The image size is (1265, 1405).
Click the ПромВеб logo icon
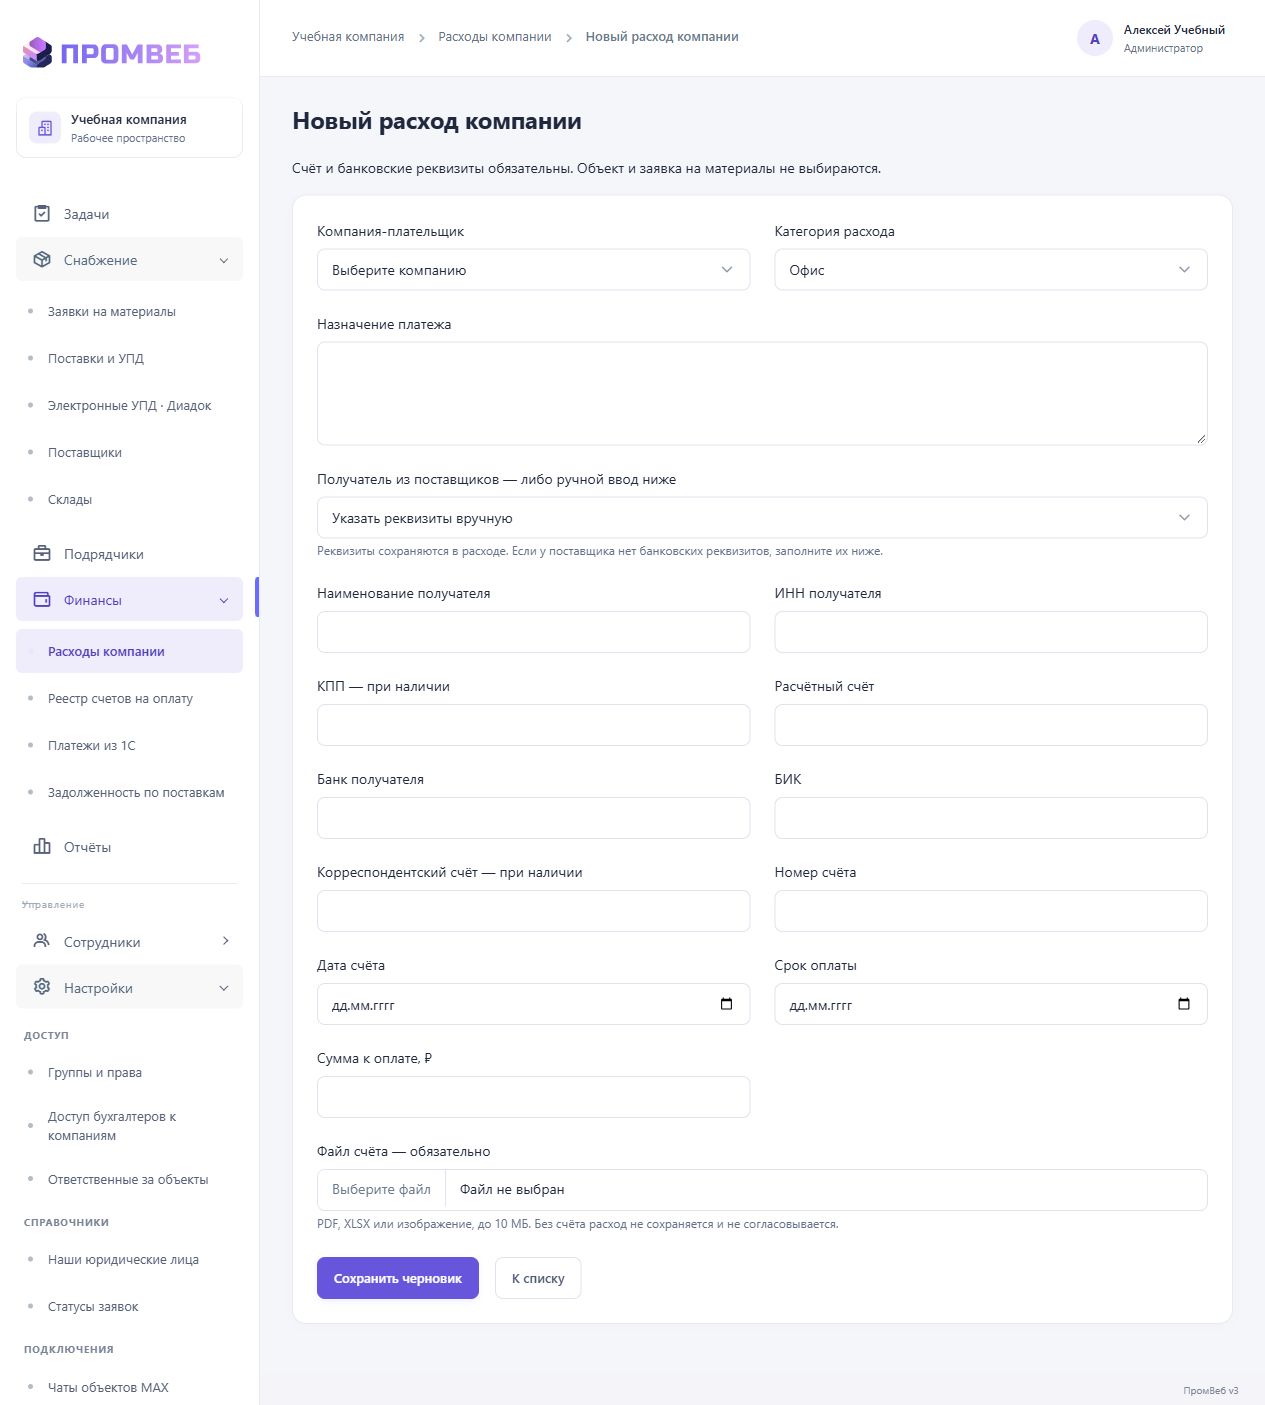[38, 53]
